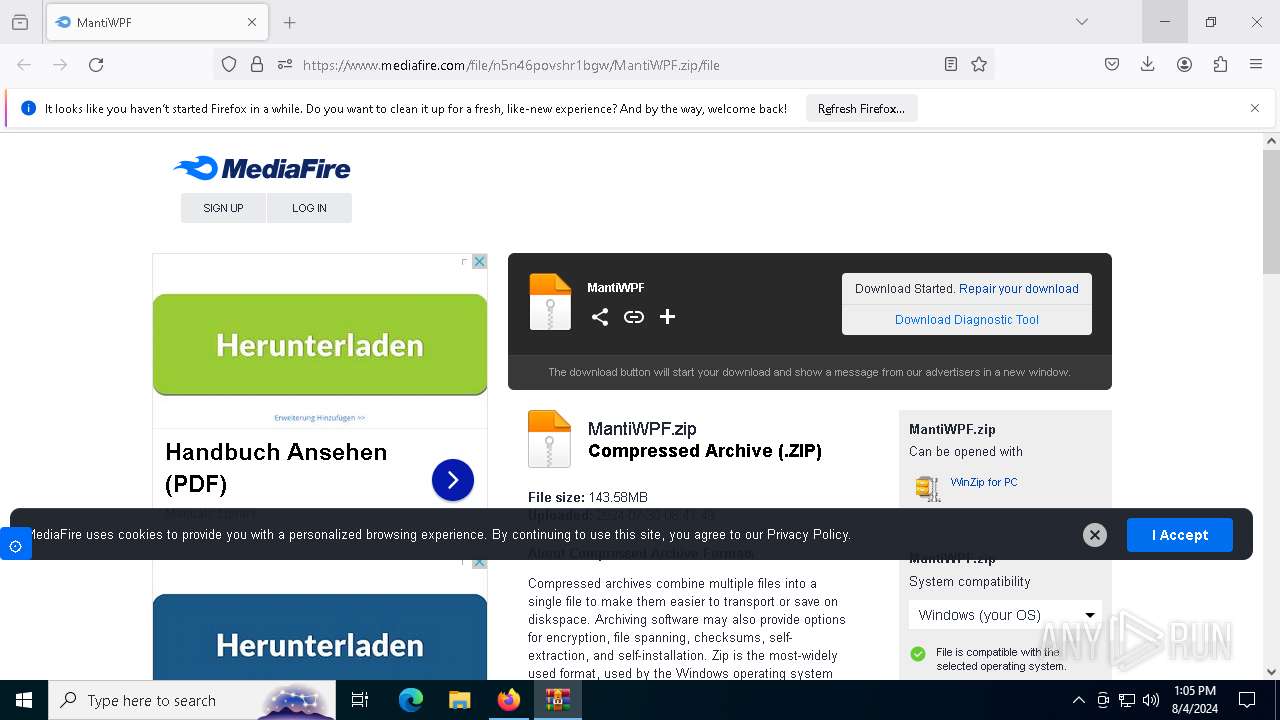Viewport: 1280px width, 720px height.
Task: Select the MantiWPF tab
Action: coord(157,22)
